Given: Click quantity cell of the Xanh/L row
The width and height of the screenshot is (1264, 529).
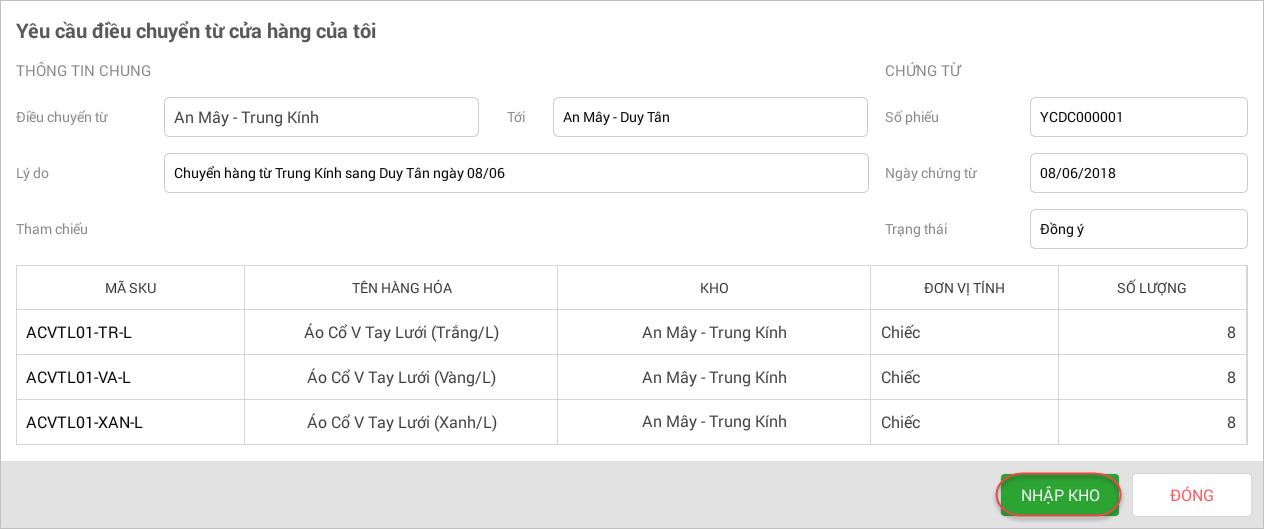Looking at the screenshot, I should 1152,422.
